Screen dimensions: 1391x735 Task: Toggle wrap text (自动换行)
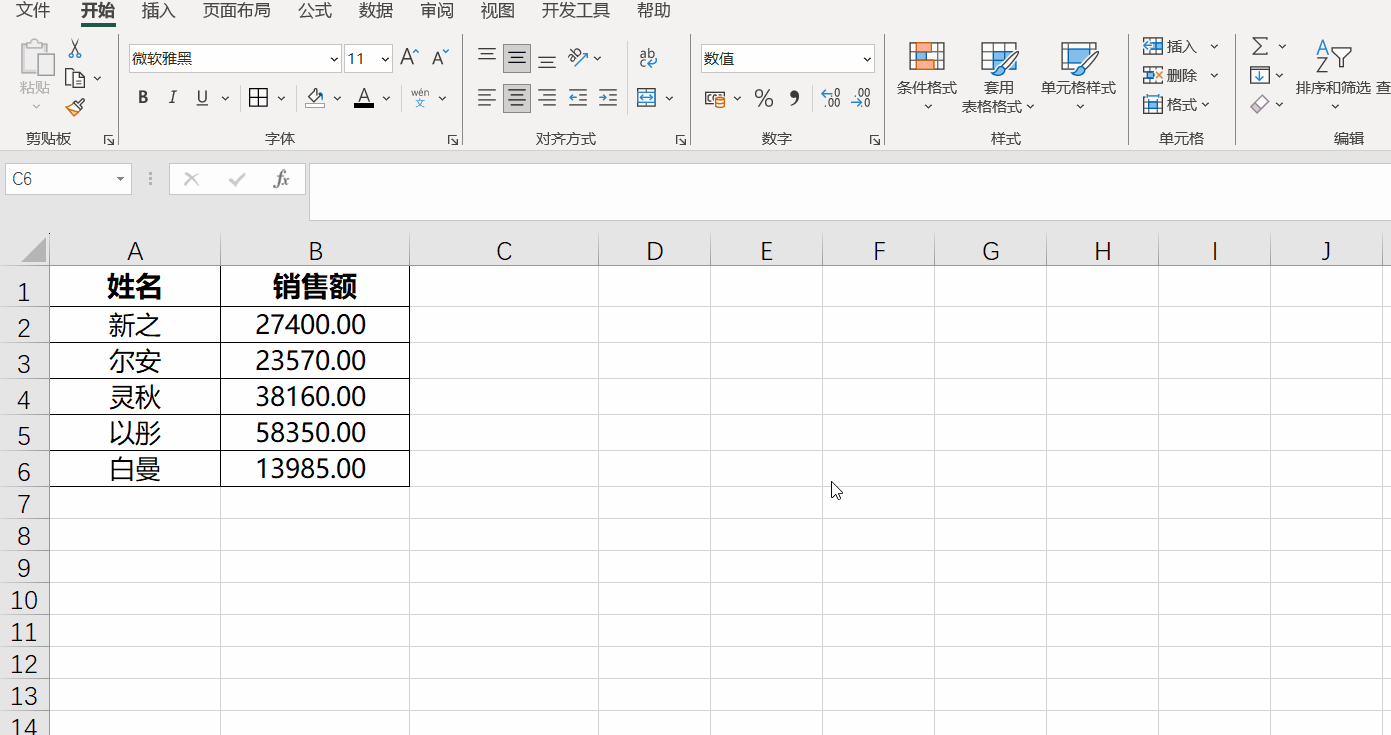click(x=647, y=58)
